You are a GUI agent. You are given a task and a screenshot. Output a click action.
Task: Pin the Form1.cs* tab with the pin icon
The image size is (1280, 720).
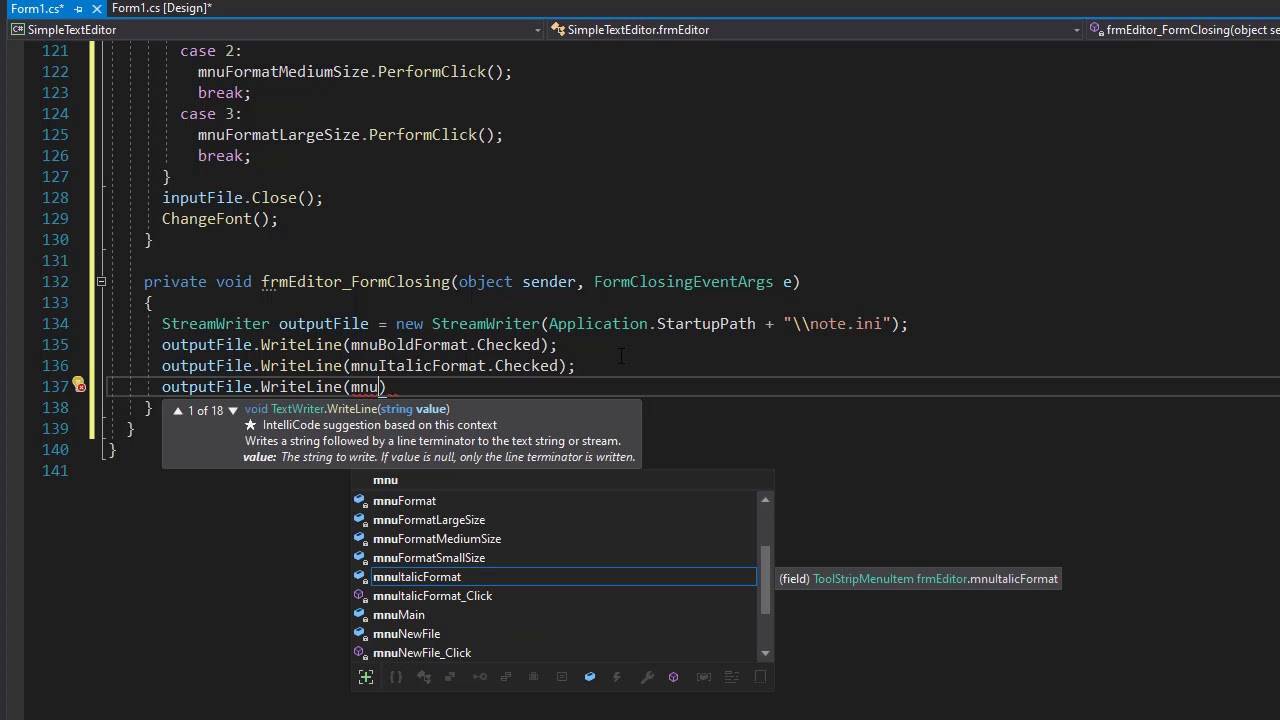[78, 8]
